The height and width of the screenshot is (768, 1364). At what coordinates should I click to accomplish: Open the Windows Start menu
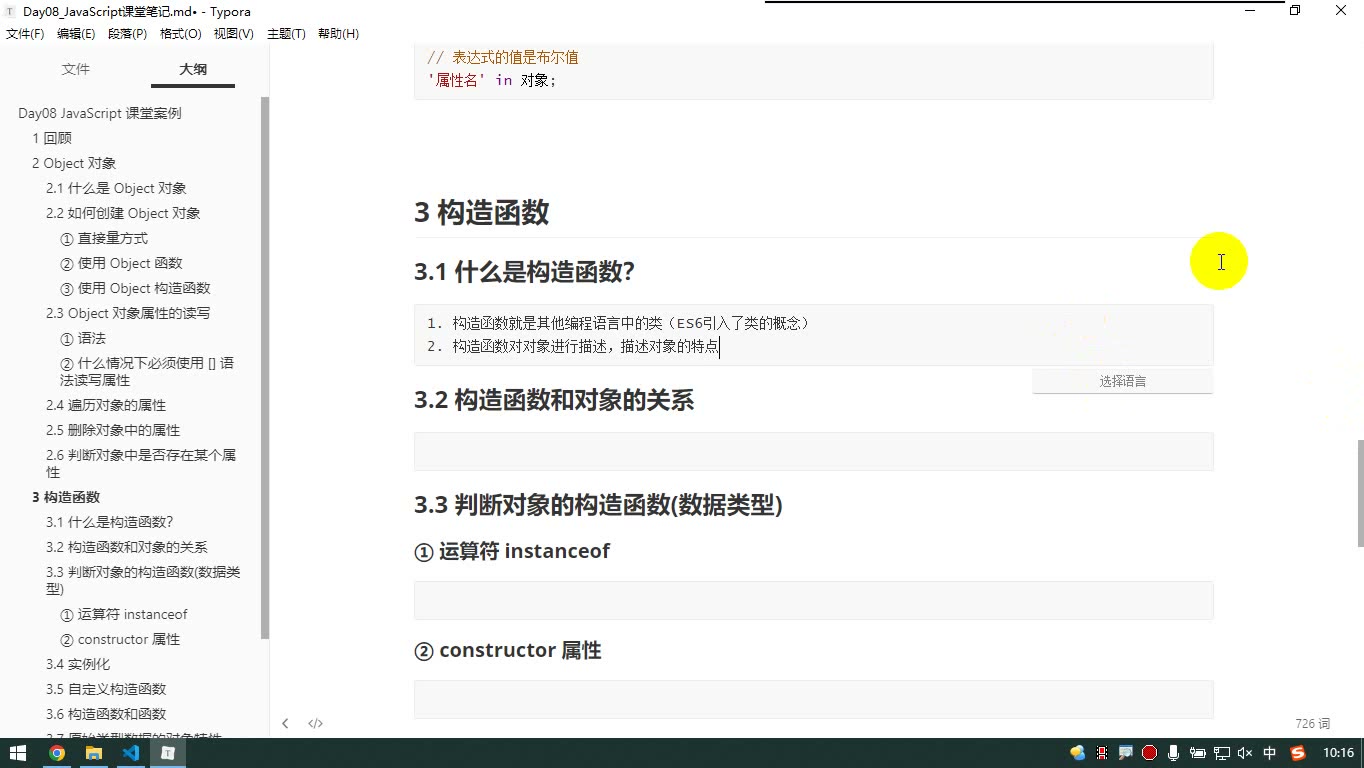[18, 753]
